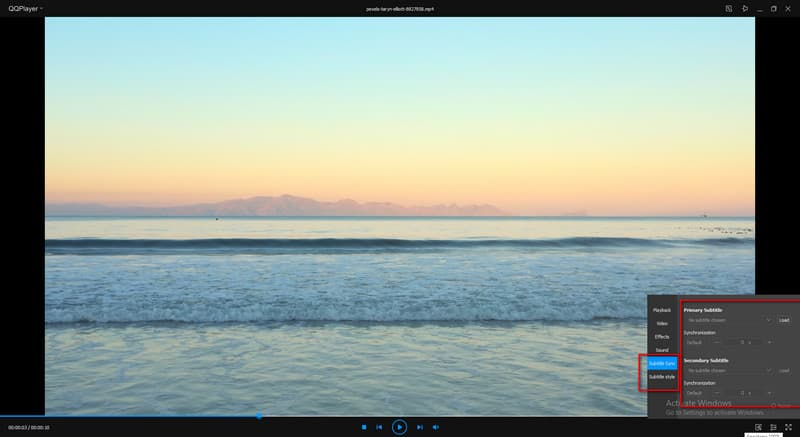This screenshot has width=800, height=437.
Task: Increase secondary subtitle sync with plus
Action: click(x=769, y=393)
